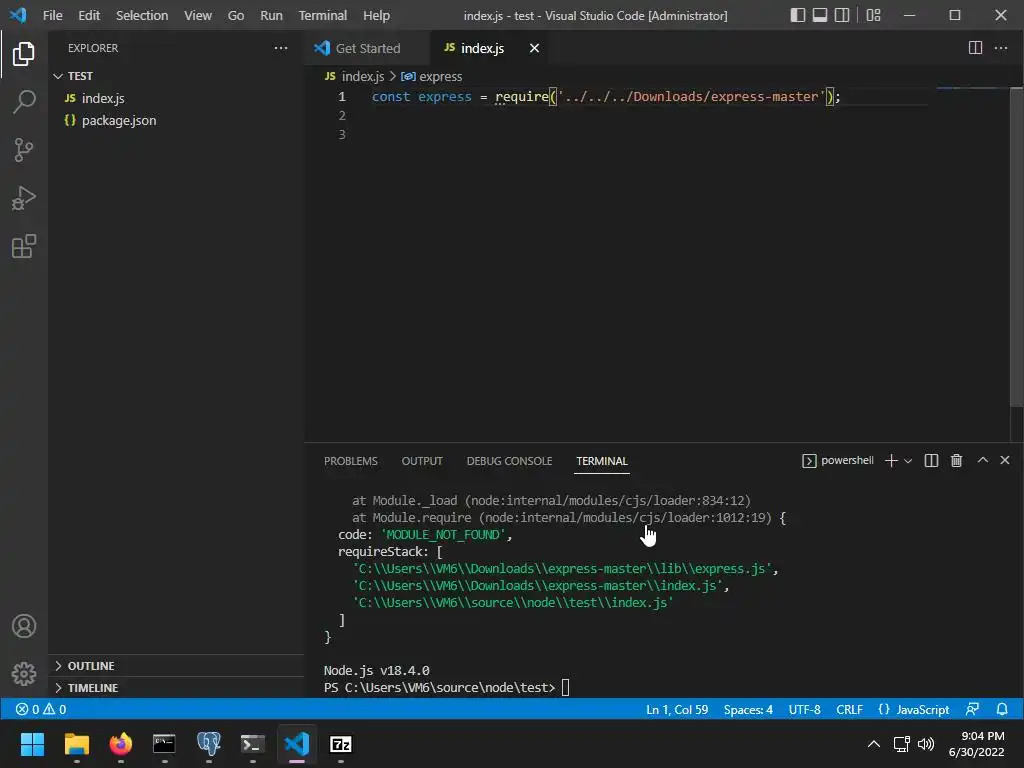Image resolution: width=1024 pixels, height=768 pixels.
Task: Switch to the DEBUG CONSOLE tab
Action: coord(509,461)
